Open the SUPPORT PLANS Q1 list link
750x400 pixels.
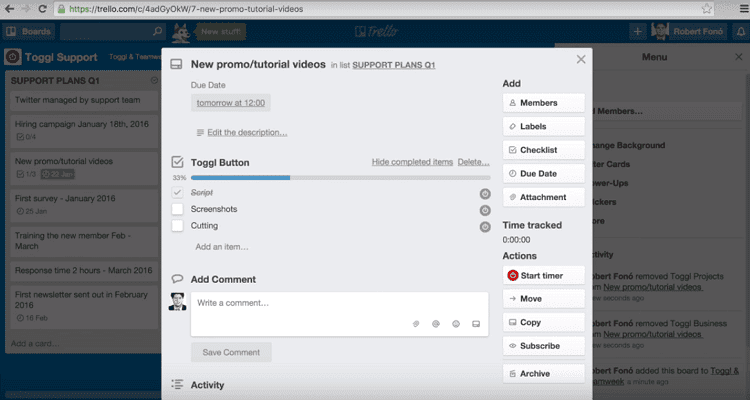click(x=394, y=65)
